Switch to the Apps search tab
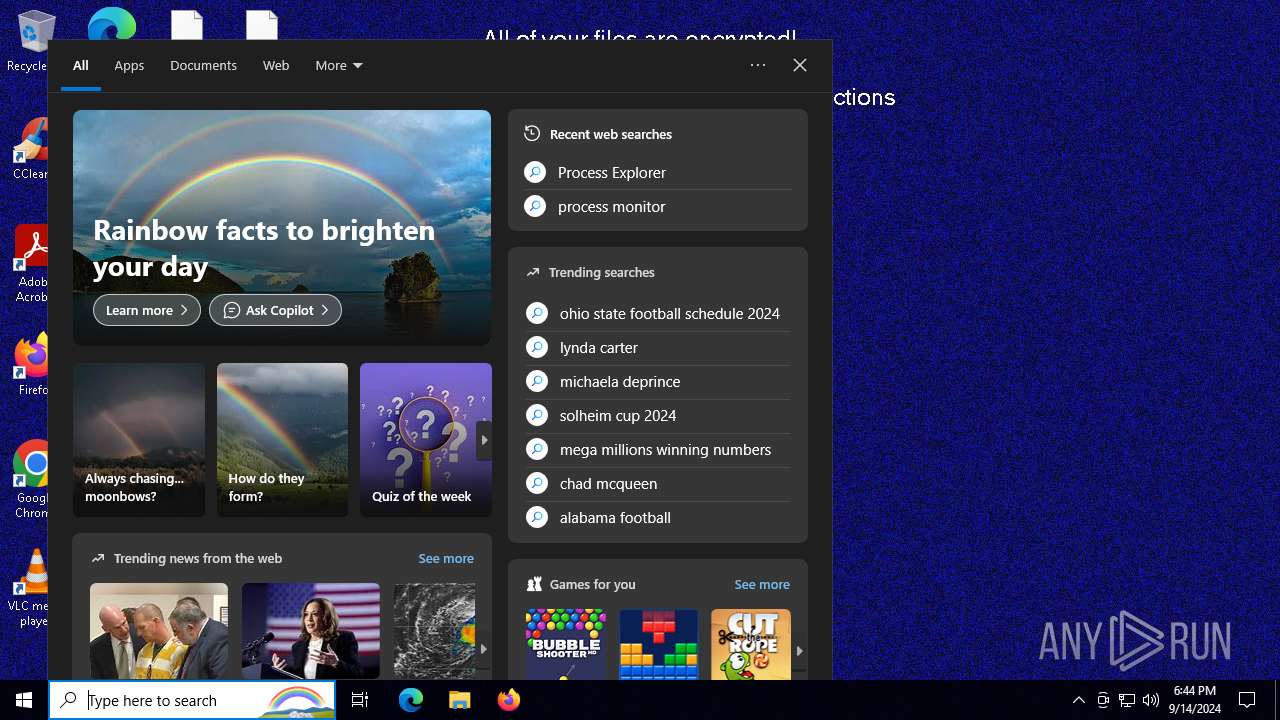The width and height of the screenshot is (1280, 720). pyautogui.click(x=129, y=66)
